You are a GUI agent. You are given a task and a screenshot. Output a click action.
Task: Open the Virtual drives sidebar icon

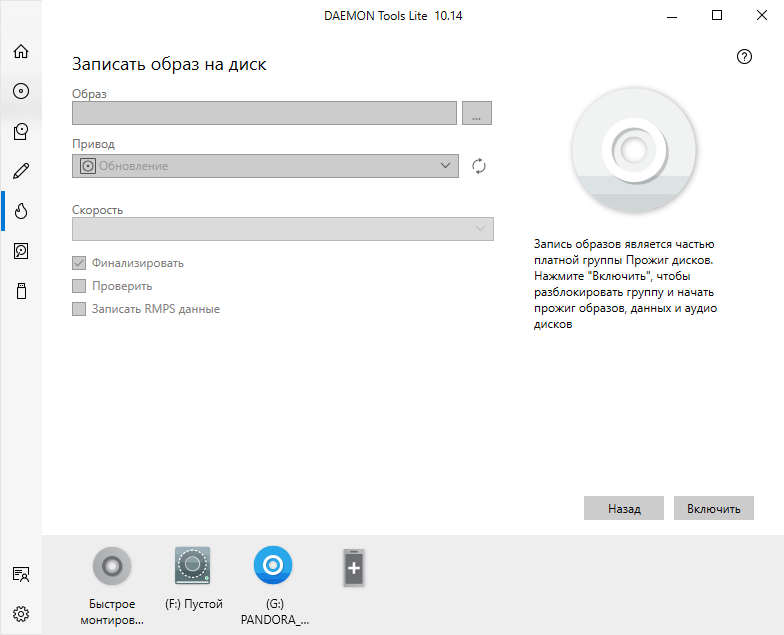coord(21,132)
